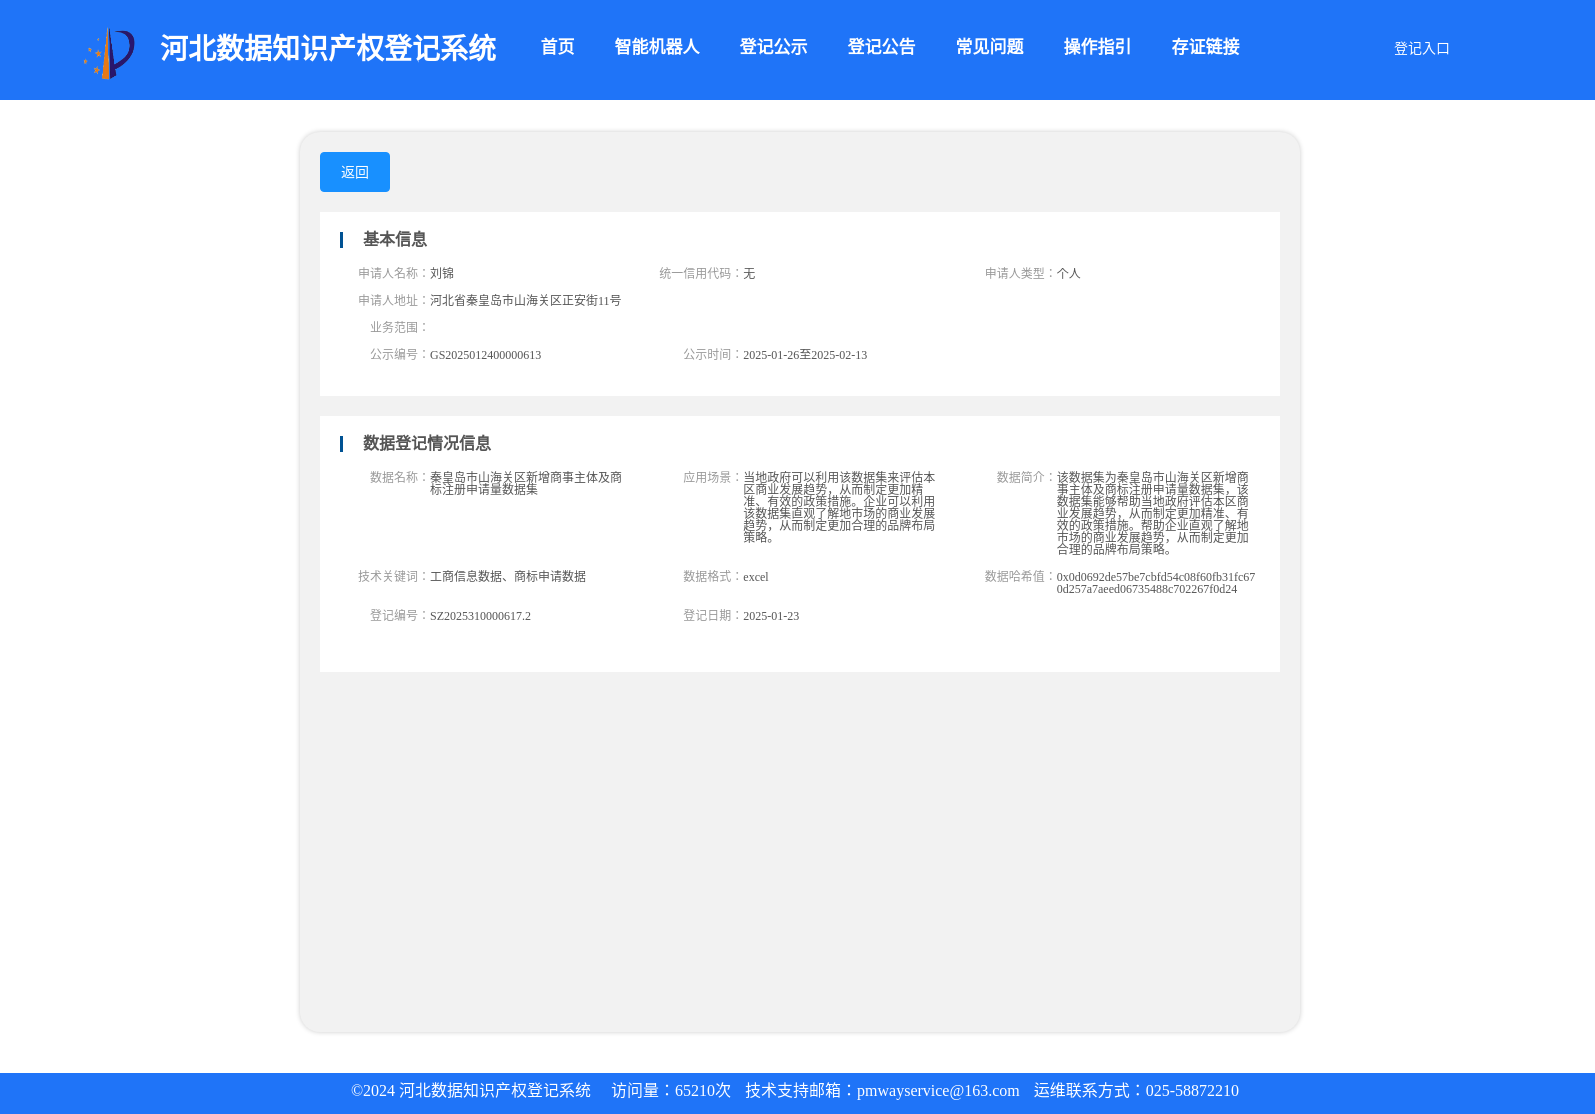
Task: Click the 技术关键词 label
Action: pos(392,576)
